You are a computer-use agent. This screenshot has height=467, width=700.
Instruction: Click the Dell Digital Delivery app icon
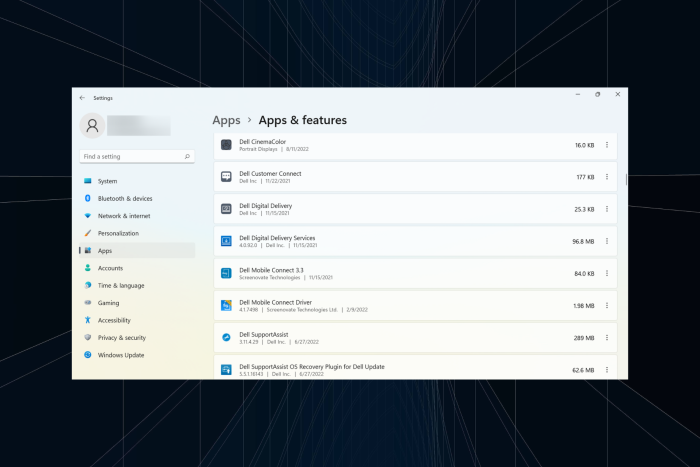(x=226, y=209)
